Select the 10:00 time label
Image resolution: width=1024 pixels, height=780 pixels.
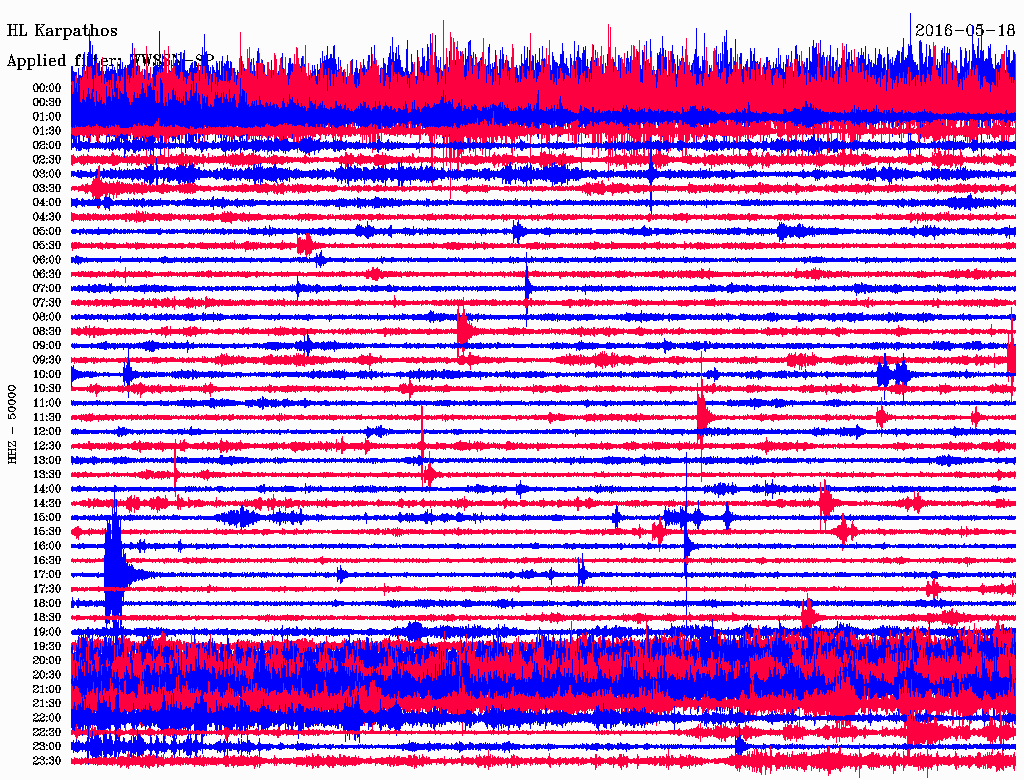pyautogui.click(x=46, y=374)
